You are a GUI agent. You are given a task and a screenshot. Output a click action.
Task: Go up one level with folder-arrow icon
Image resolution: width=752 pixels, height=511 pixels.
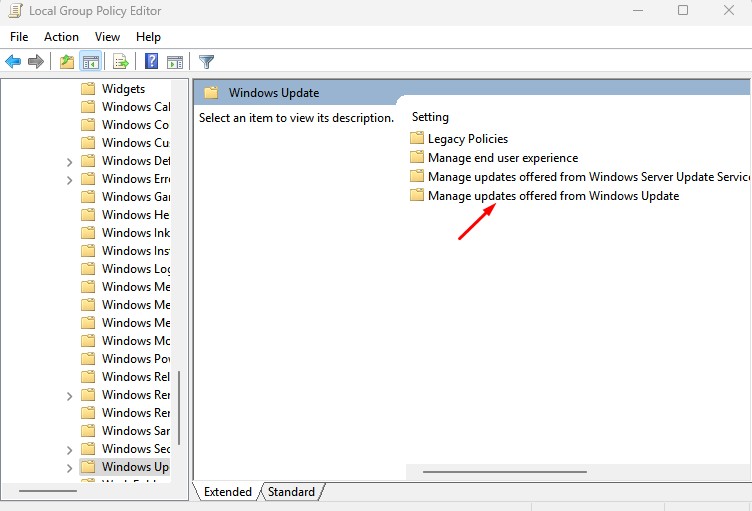tap(67, 61)
